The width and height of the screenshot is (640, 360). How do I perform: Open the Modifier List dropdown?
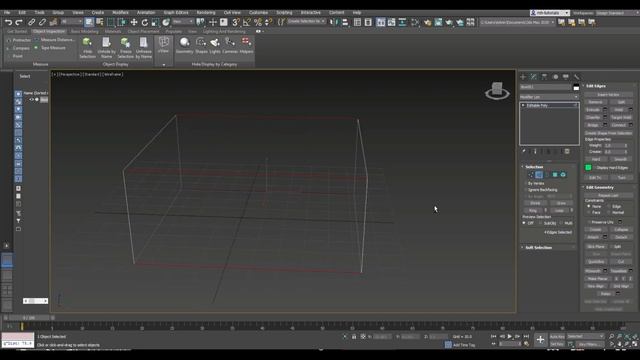(549, 97)
